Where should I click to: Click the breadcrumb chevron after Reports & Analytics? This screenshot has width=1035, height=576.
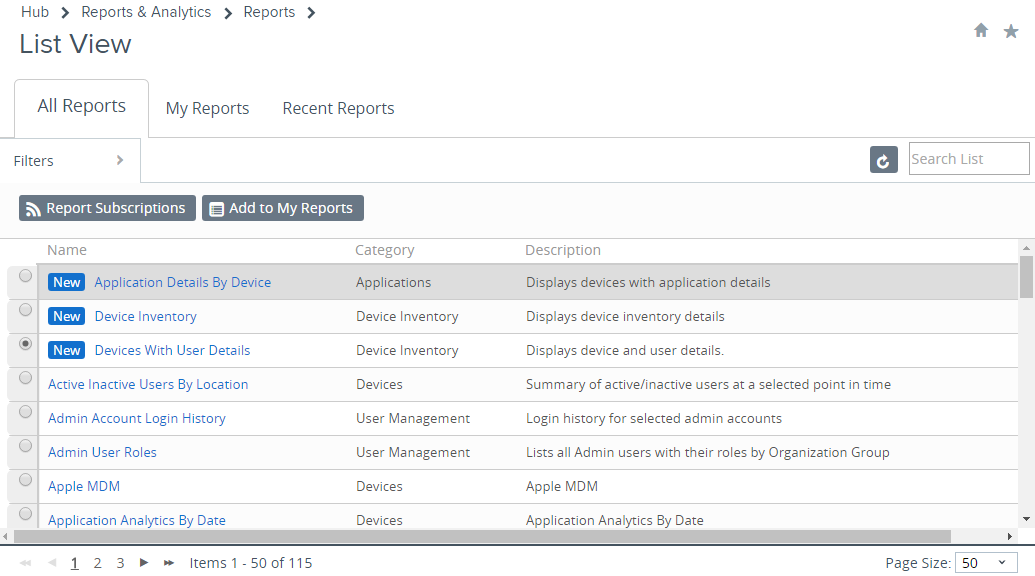228,13
